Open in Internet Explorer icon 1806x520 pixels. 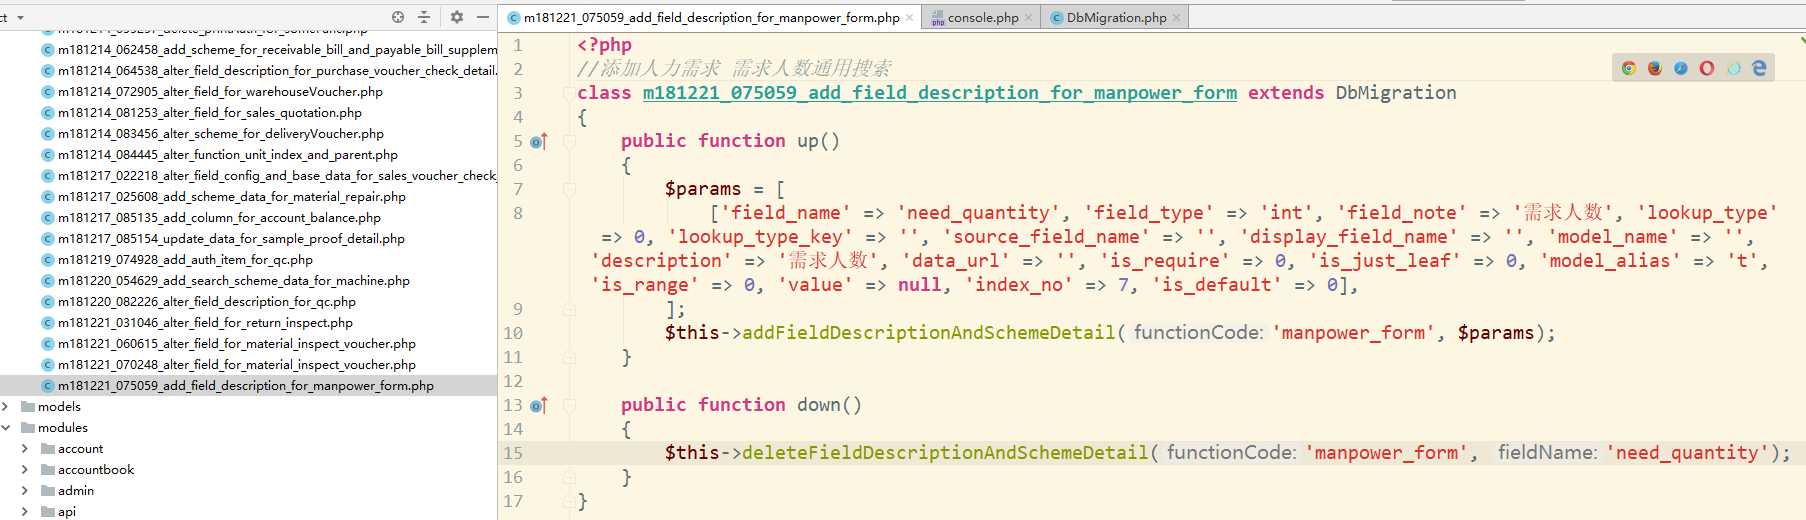point(1733,68)
